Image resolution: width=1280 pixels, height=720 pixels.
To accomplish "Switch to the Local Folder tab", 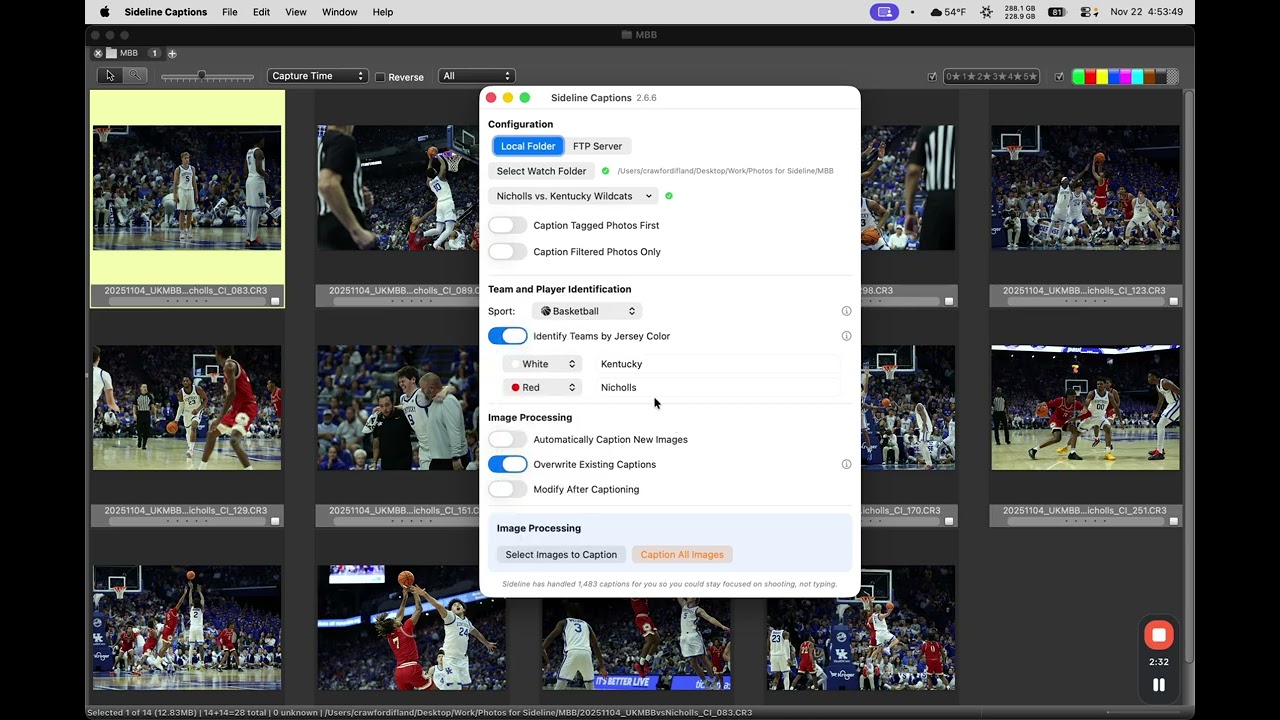I will (528, 146).
